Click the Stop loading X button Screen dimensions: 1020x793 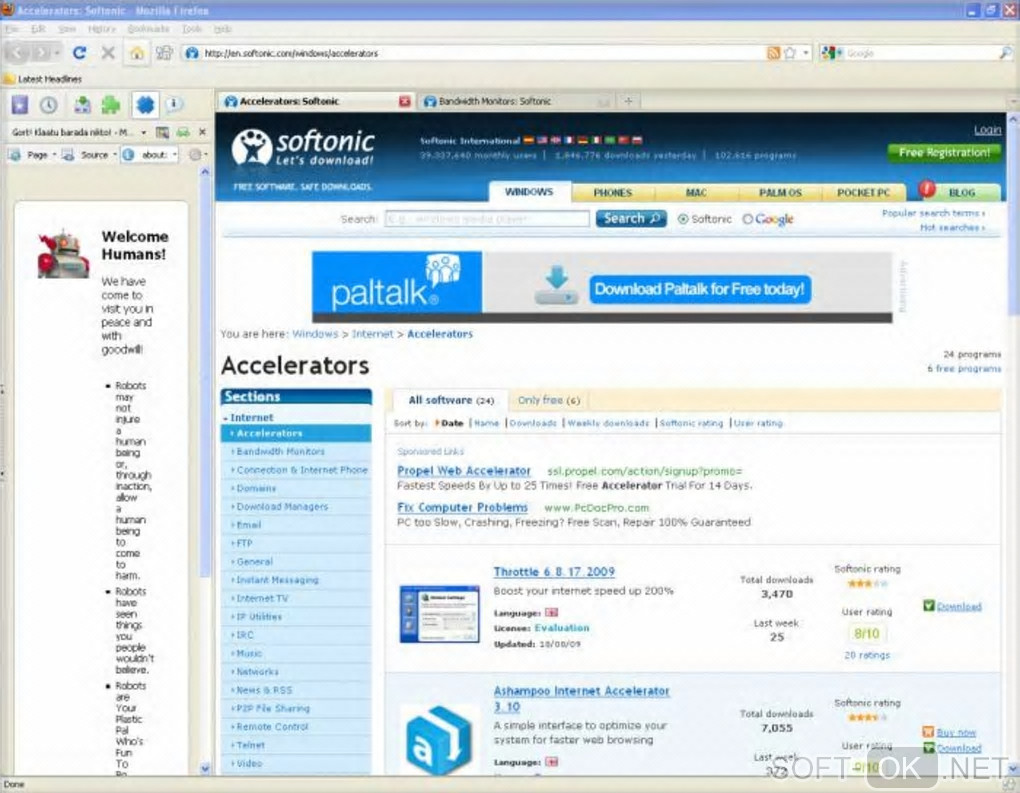pos(108,53)
